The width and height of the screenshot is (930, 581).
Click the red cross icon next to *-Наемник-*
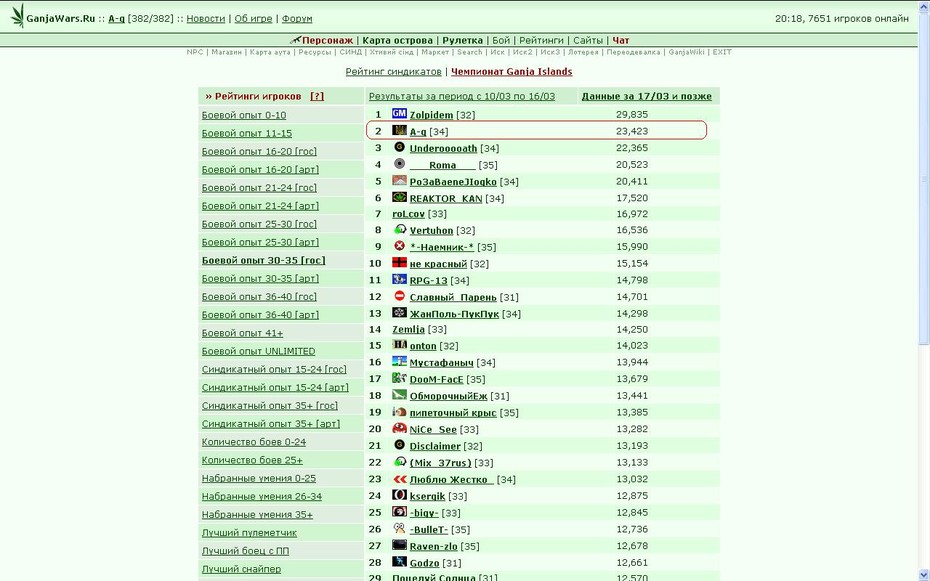[399, 245]
